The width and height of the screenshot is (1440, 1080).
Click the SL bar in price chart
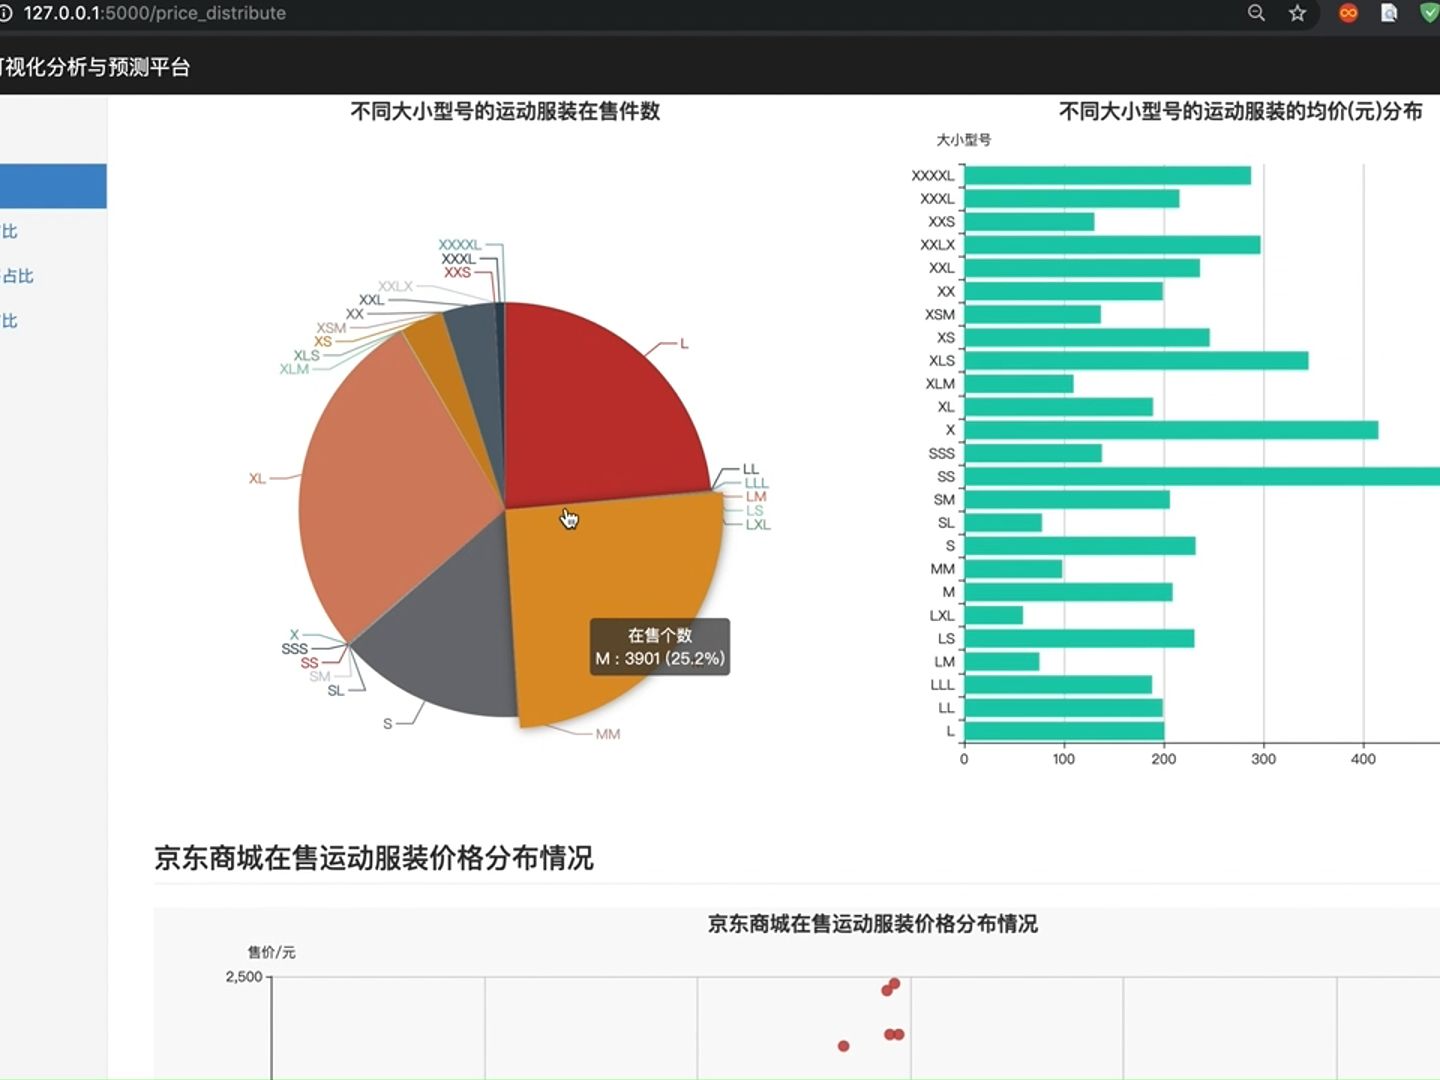(x=1003, y=522)
